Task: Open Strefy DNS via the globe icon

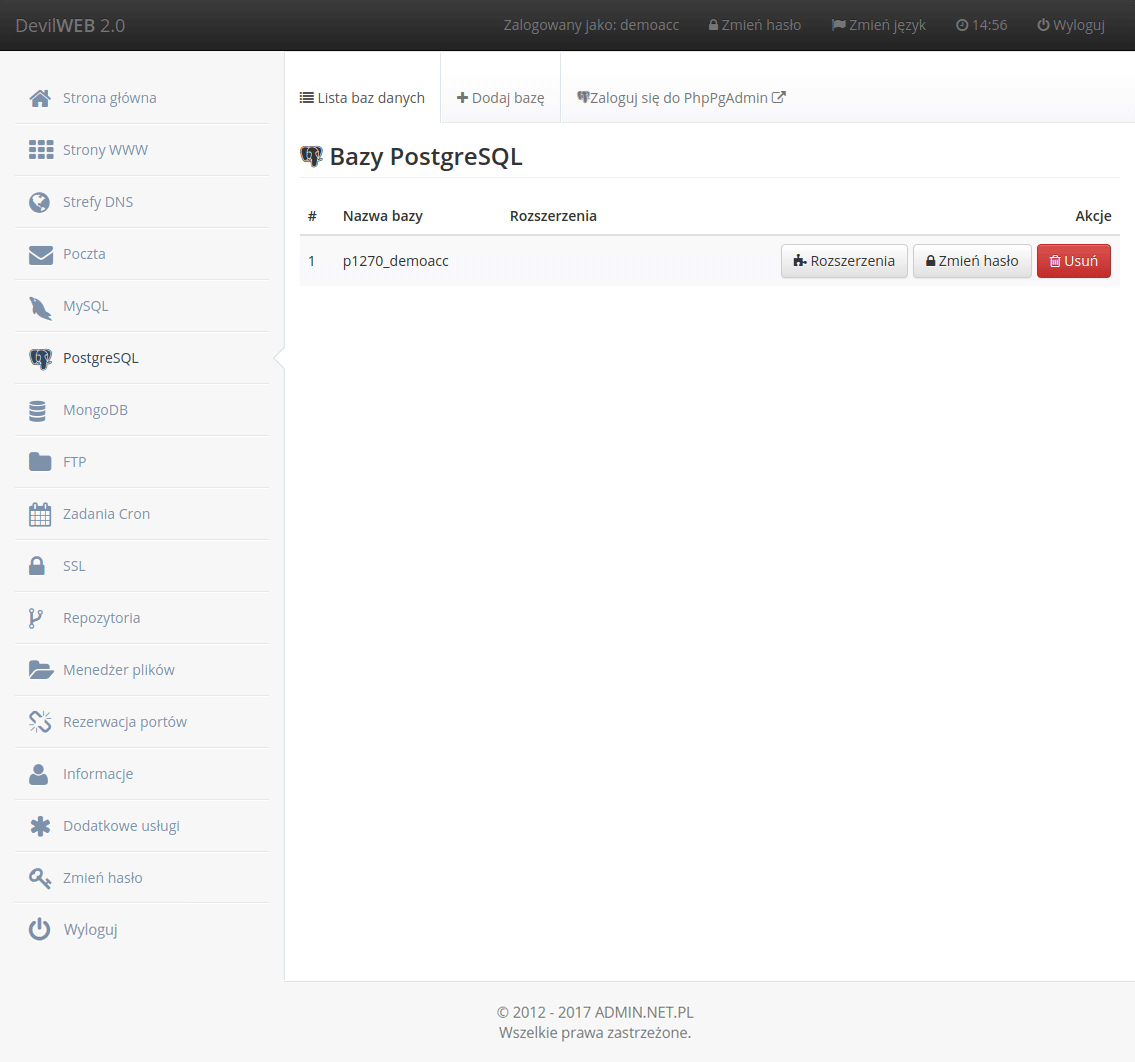Action: (40, 201)
